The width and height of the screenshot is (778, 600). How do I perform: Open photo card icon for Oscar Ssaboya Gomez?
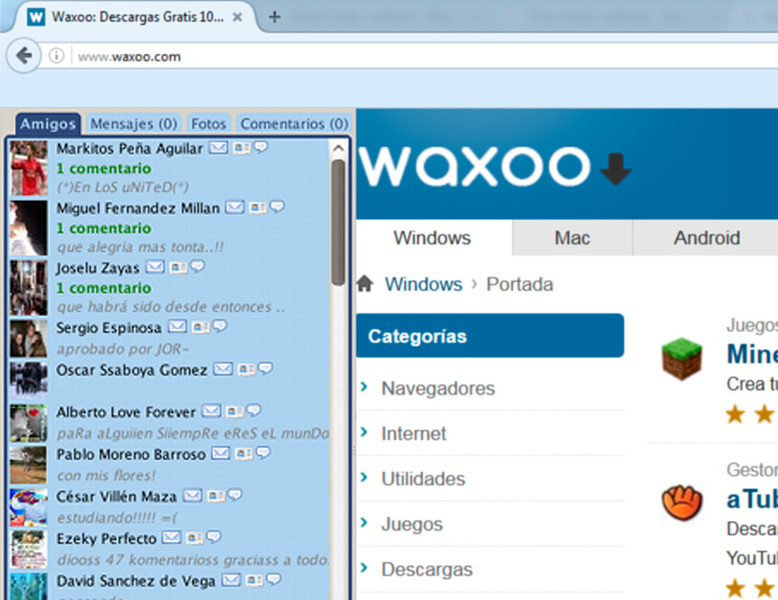[246, 369]
